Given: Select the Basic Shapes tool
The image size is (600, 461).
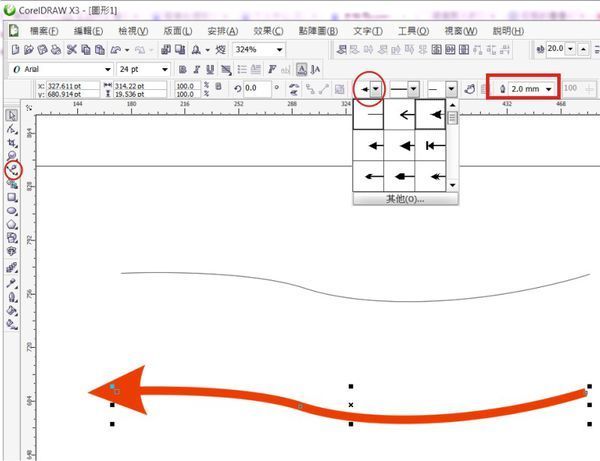Looking at the screenshot, I should point(12,238).
